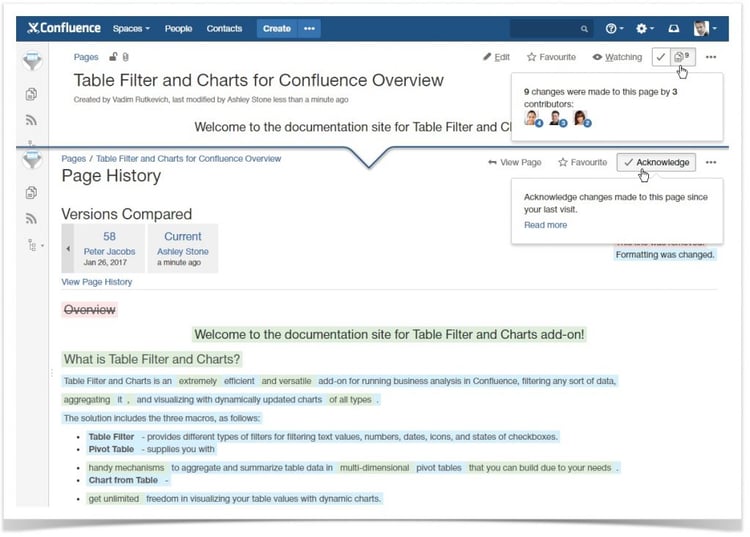Click the Confluence logo in header
Image resolution: width=750 pixels, height=537 pixels.
click(x=64, y=29)
